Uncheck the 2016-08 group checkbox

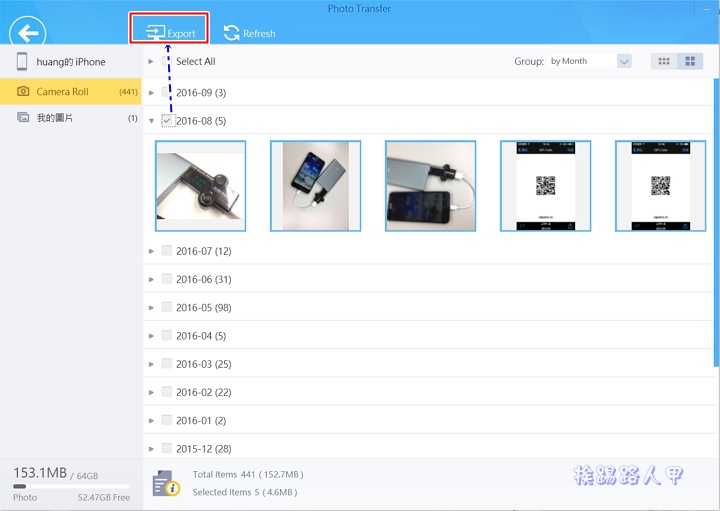click(167, 121)
